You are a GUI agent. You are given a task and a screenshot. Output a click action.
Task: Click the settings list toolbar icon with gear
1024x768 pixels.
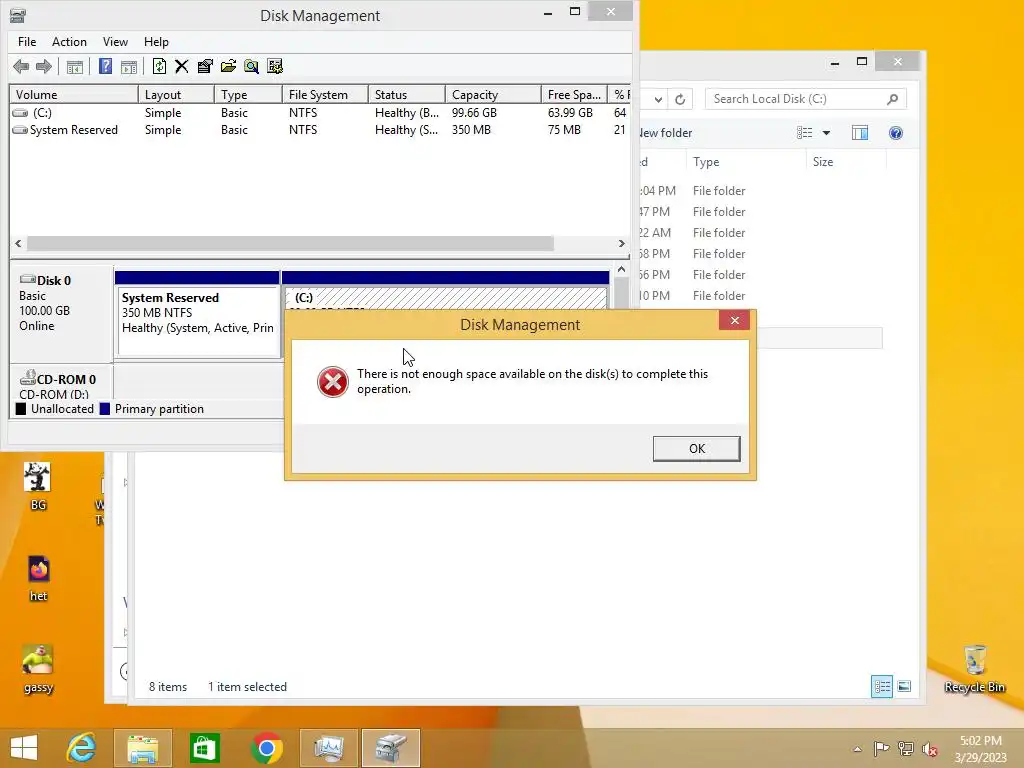pos(275,66)
